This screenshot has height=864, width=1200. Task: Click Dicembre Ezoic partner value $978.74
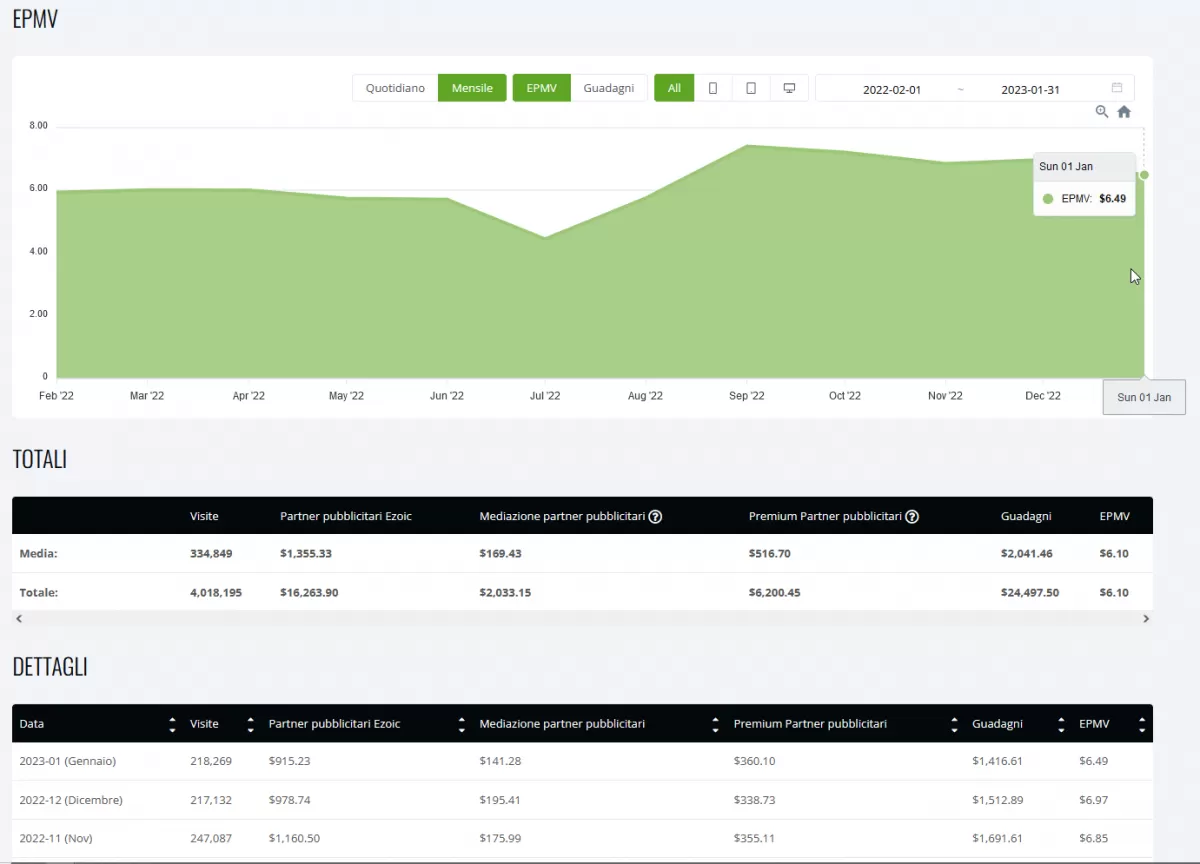click(290, 800)
